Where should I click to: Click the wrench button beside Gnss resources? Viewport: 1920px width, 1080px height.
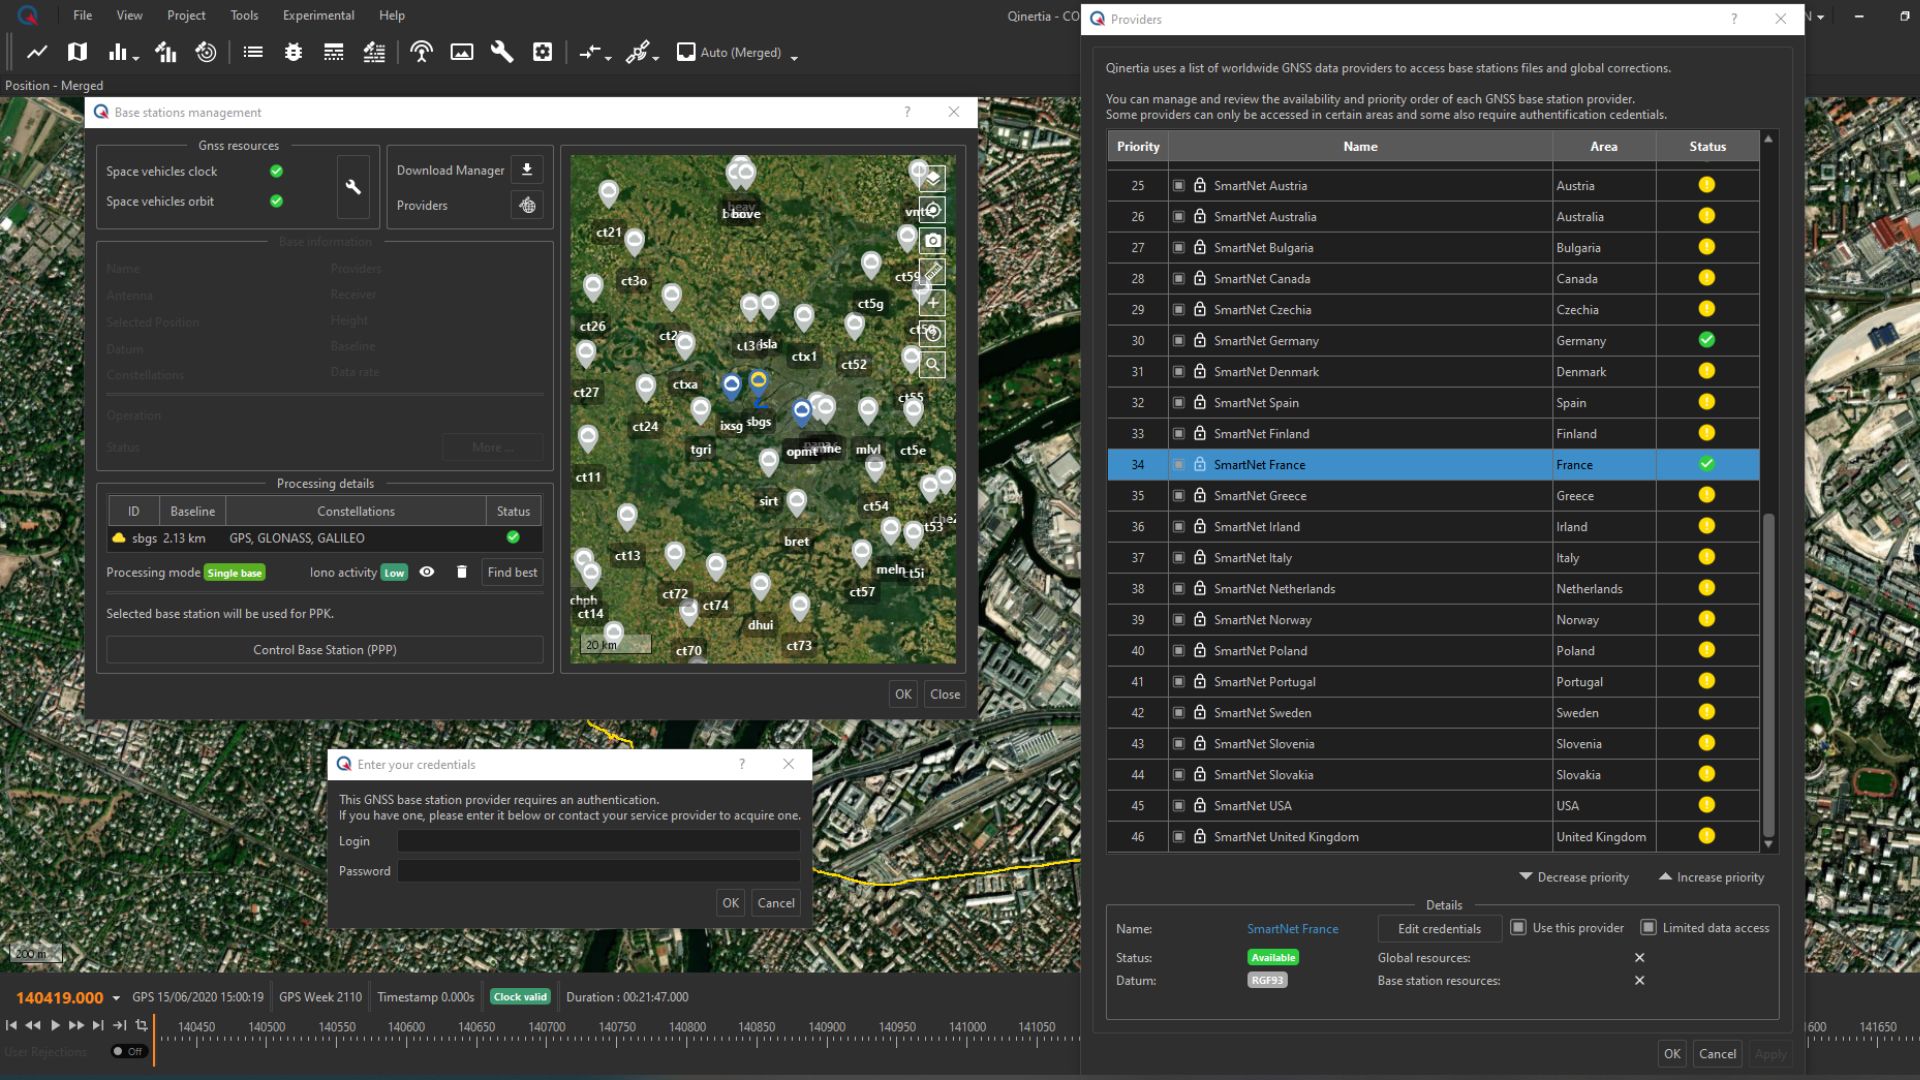[353, 187]
